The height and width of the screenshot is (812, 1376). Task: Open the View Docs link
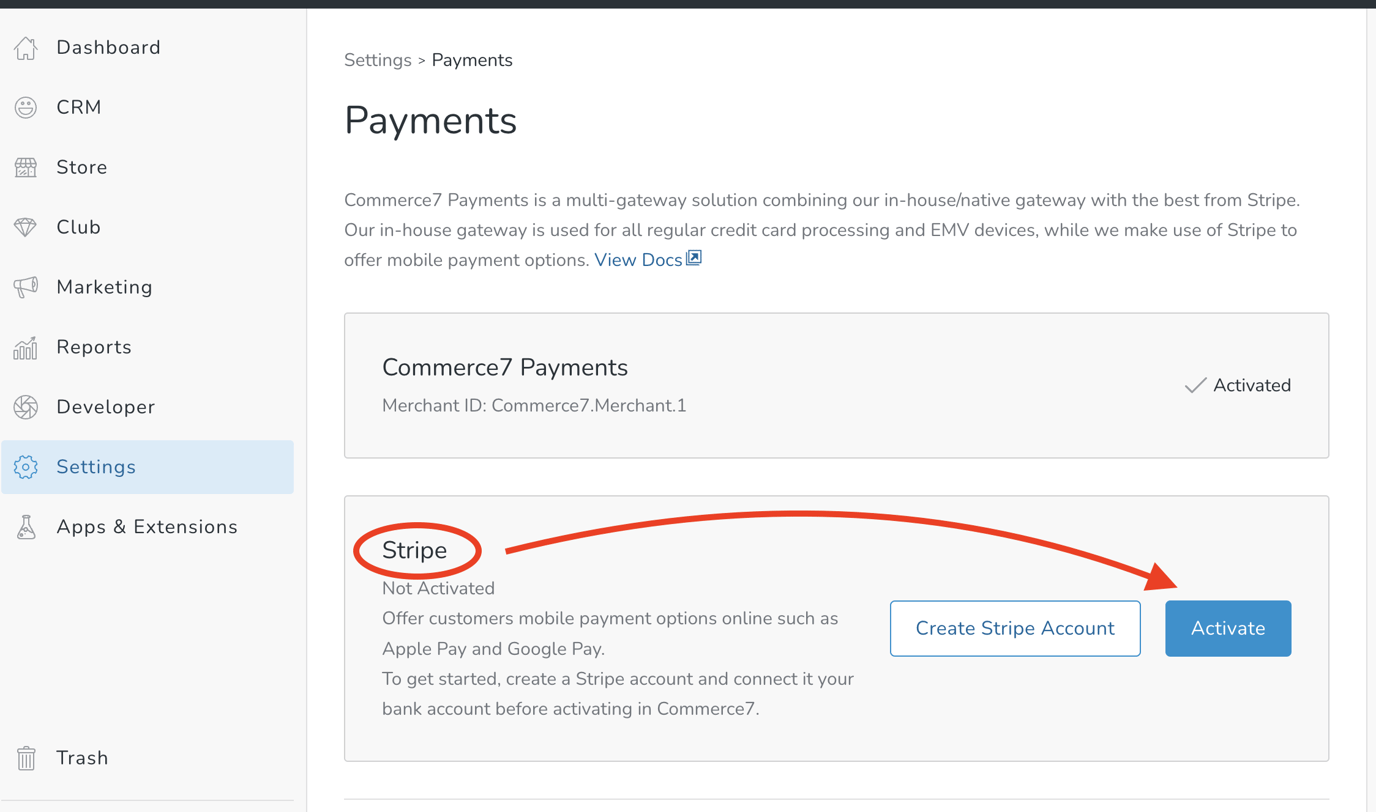(x=638, y=259)
